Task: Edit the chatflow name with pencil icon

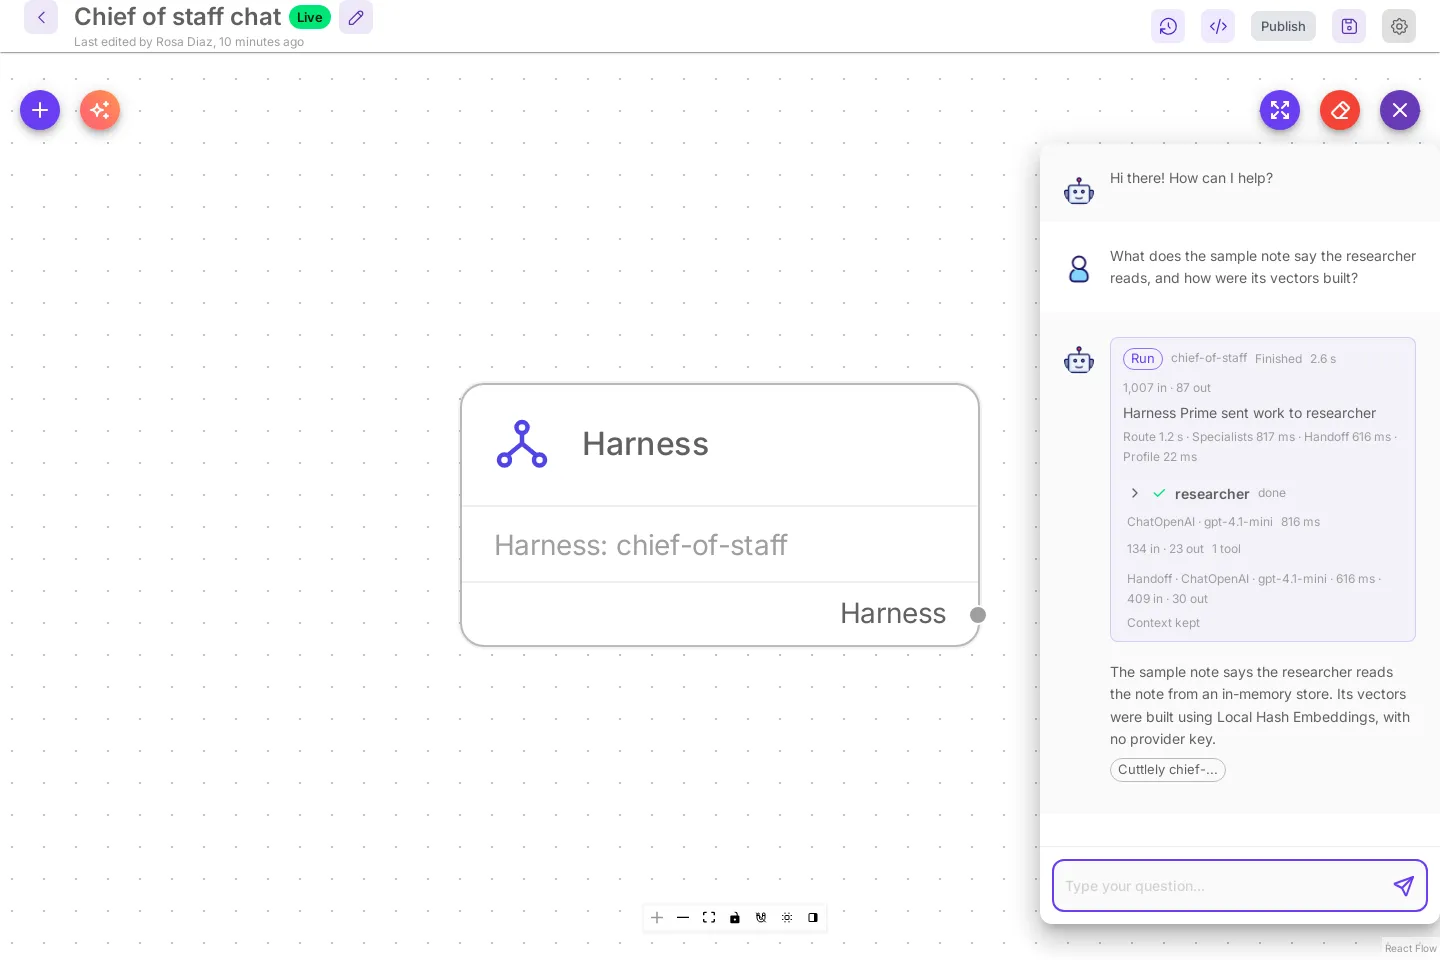Action: (356, 17)
